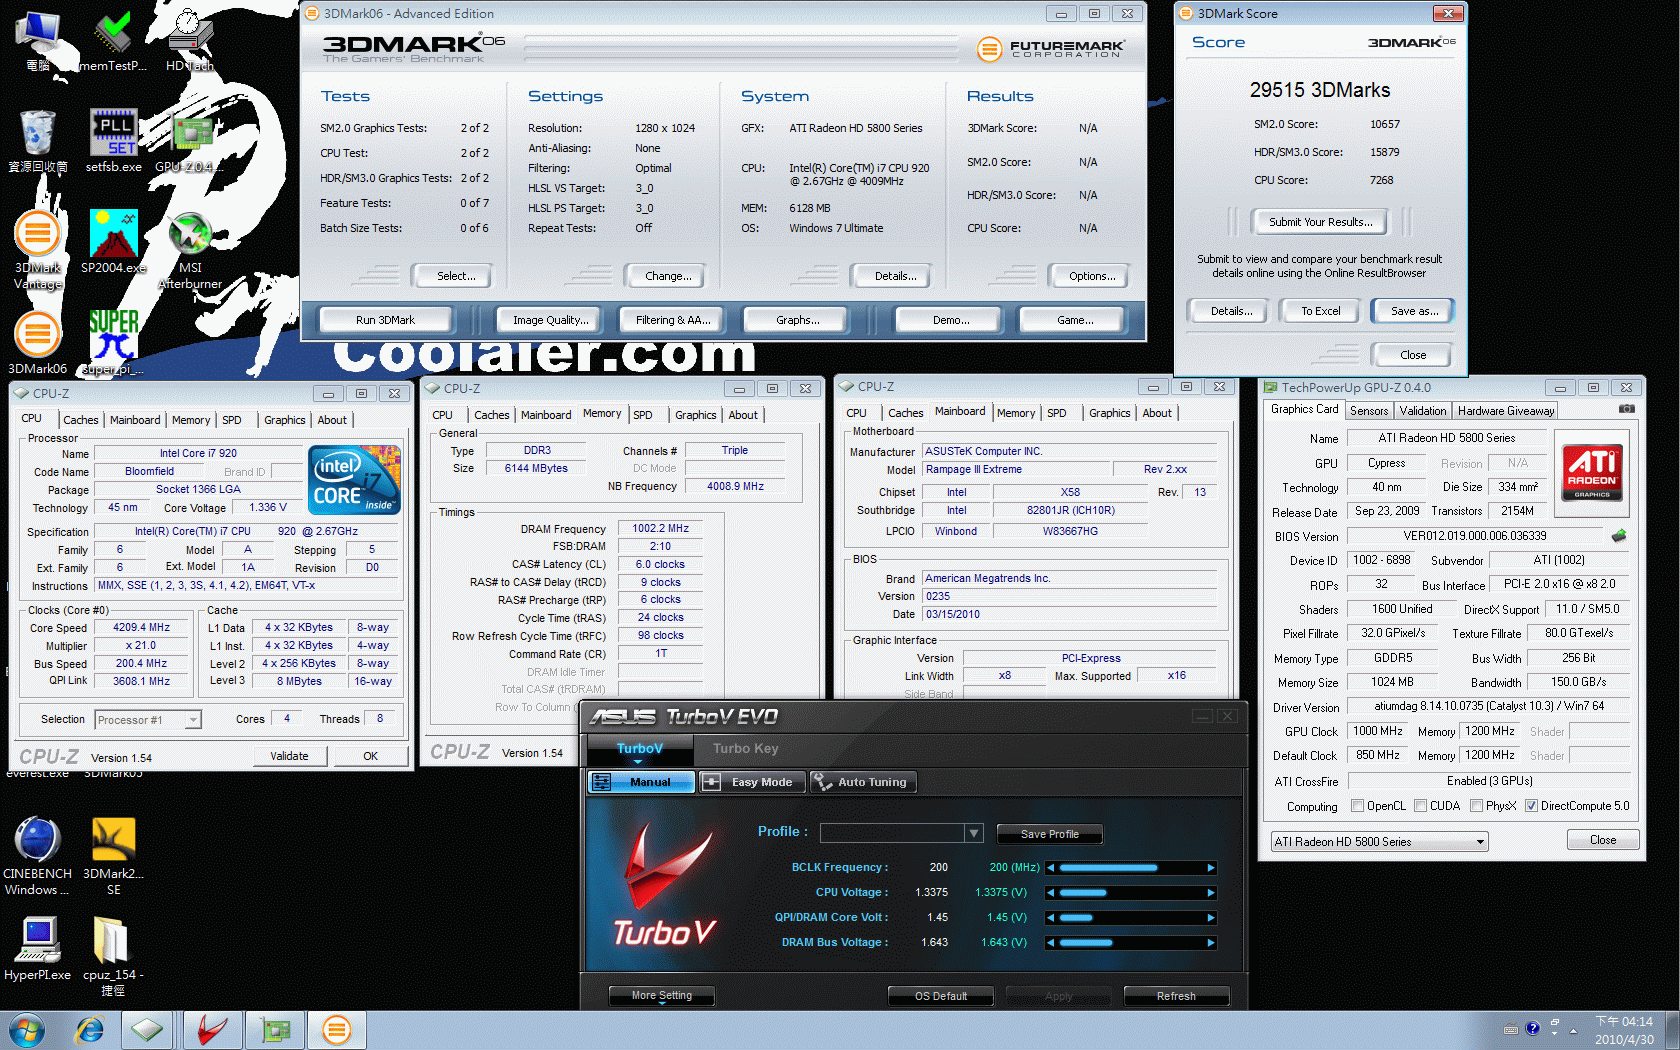Image resolution: width=1680 pixels, height=1050 pixels.
Task: Increase QPI/DRAM Core Volt right arrow
Action: coord(1211,918)
